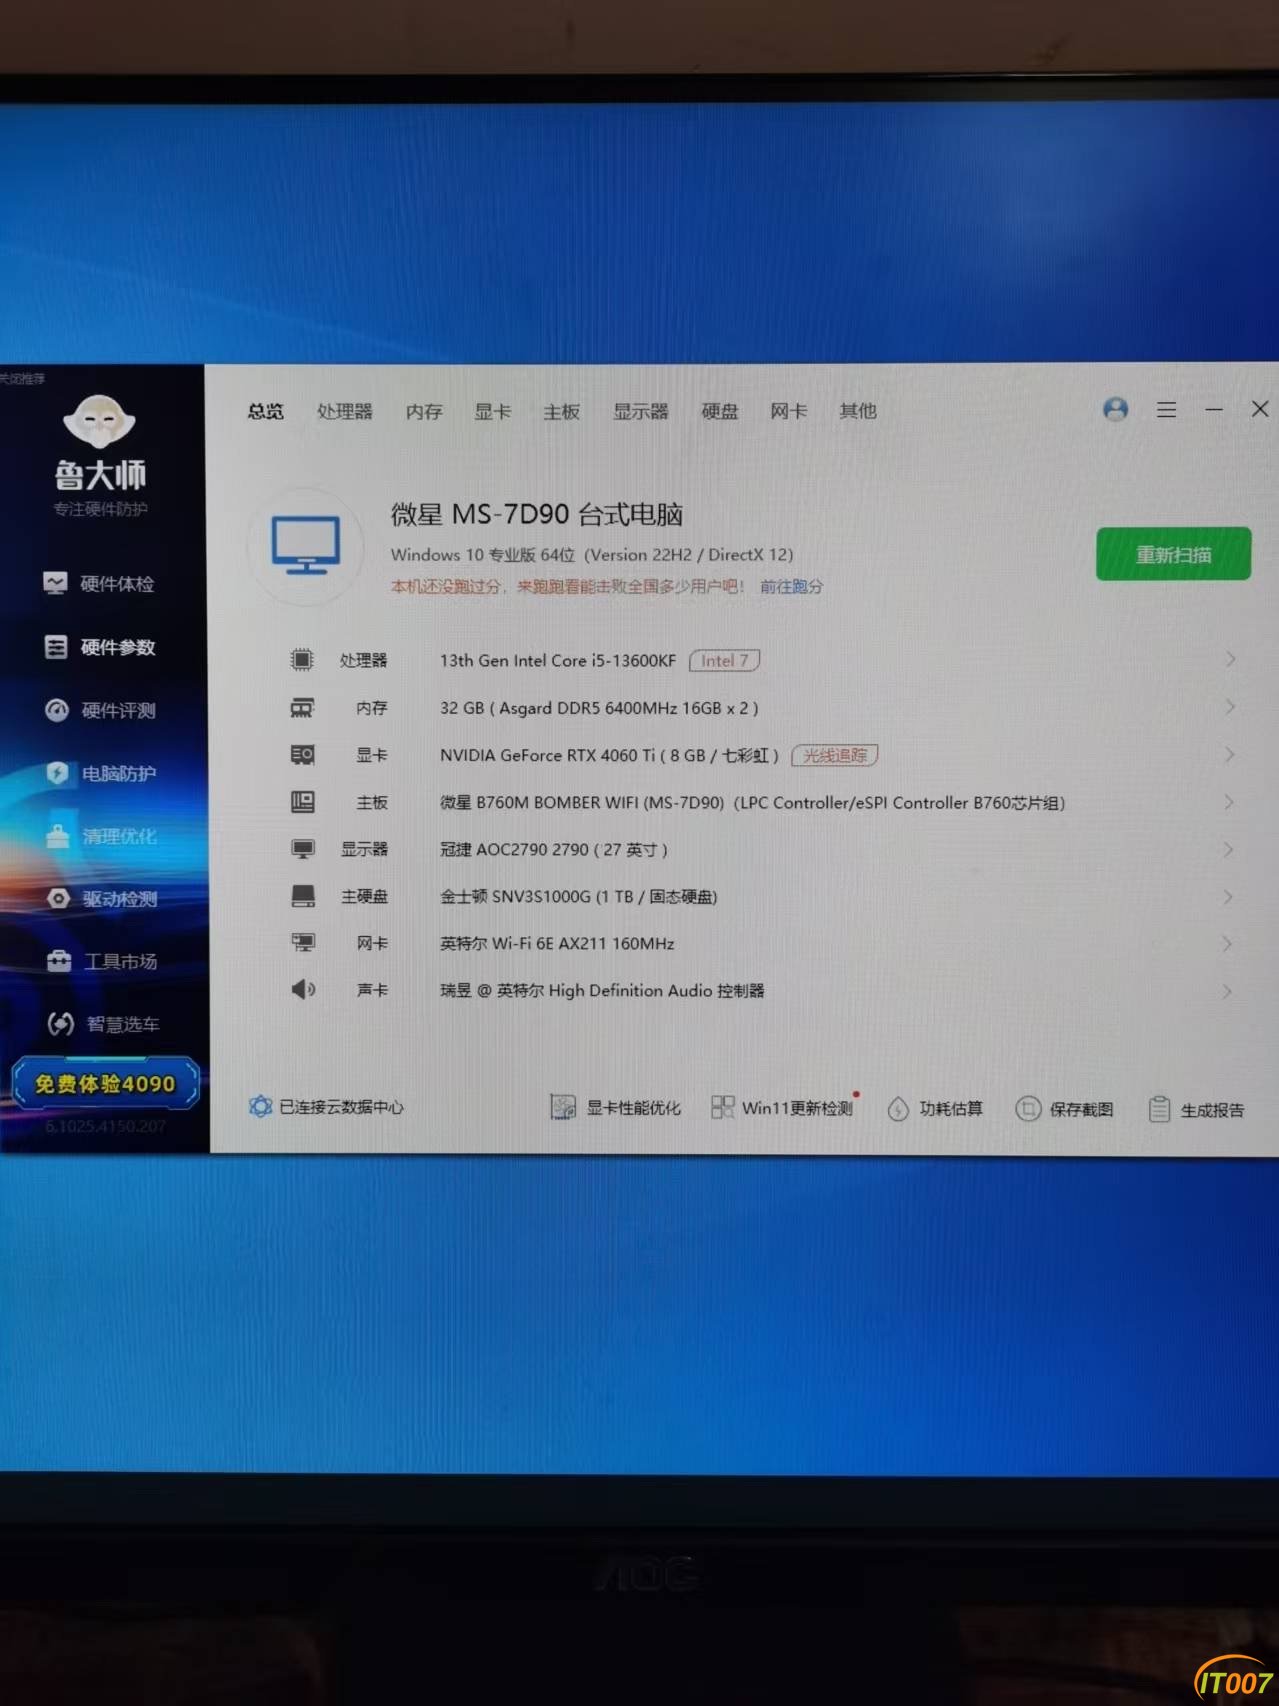Viewport: 1279px width, 1706px height.
Task: Open 硬件体检 in the sidebar
Action: 99,584
